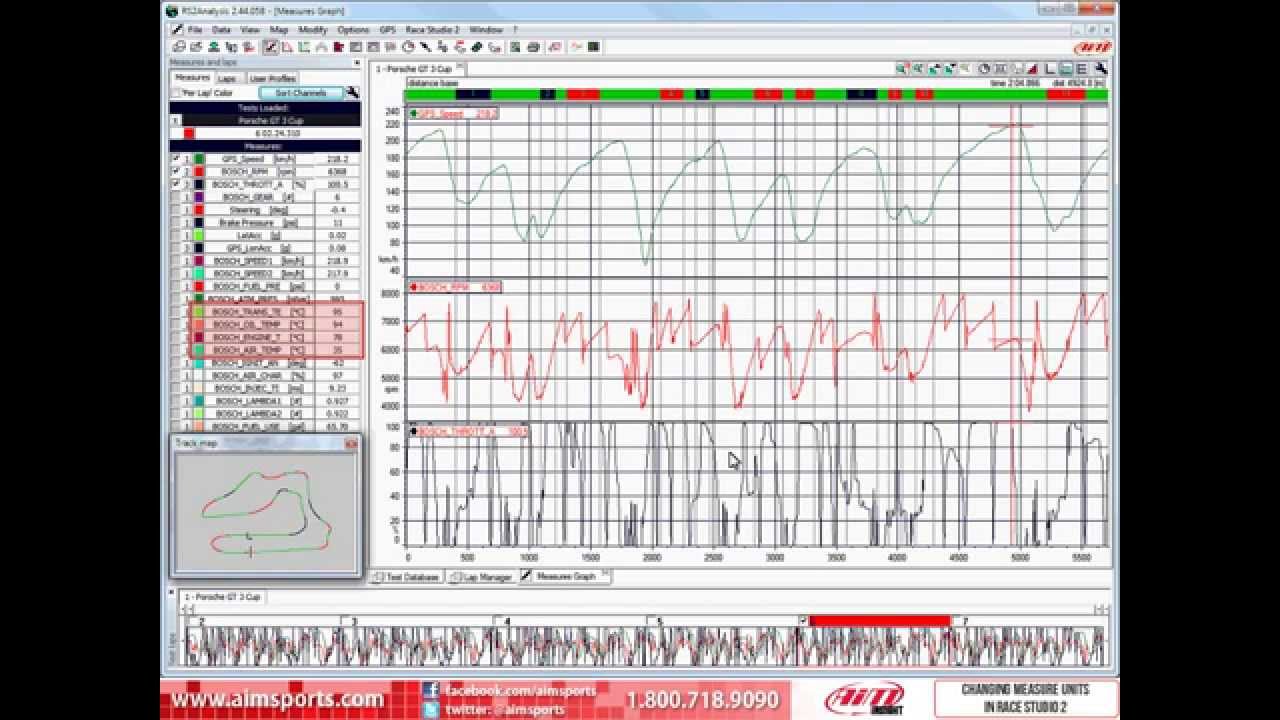
Task: Click the leftmost magnifier toolbar icon
Action: (178, 46)
